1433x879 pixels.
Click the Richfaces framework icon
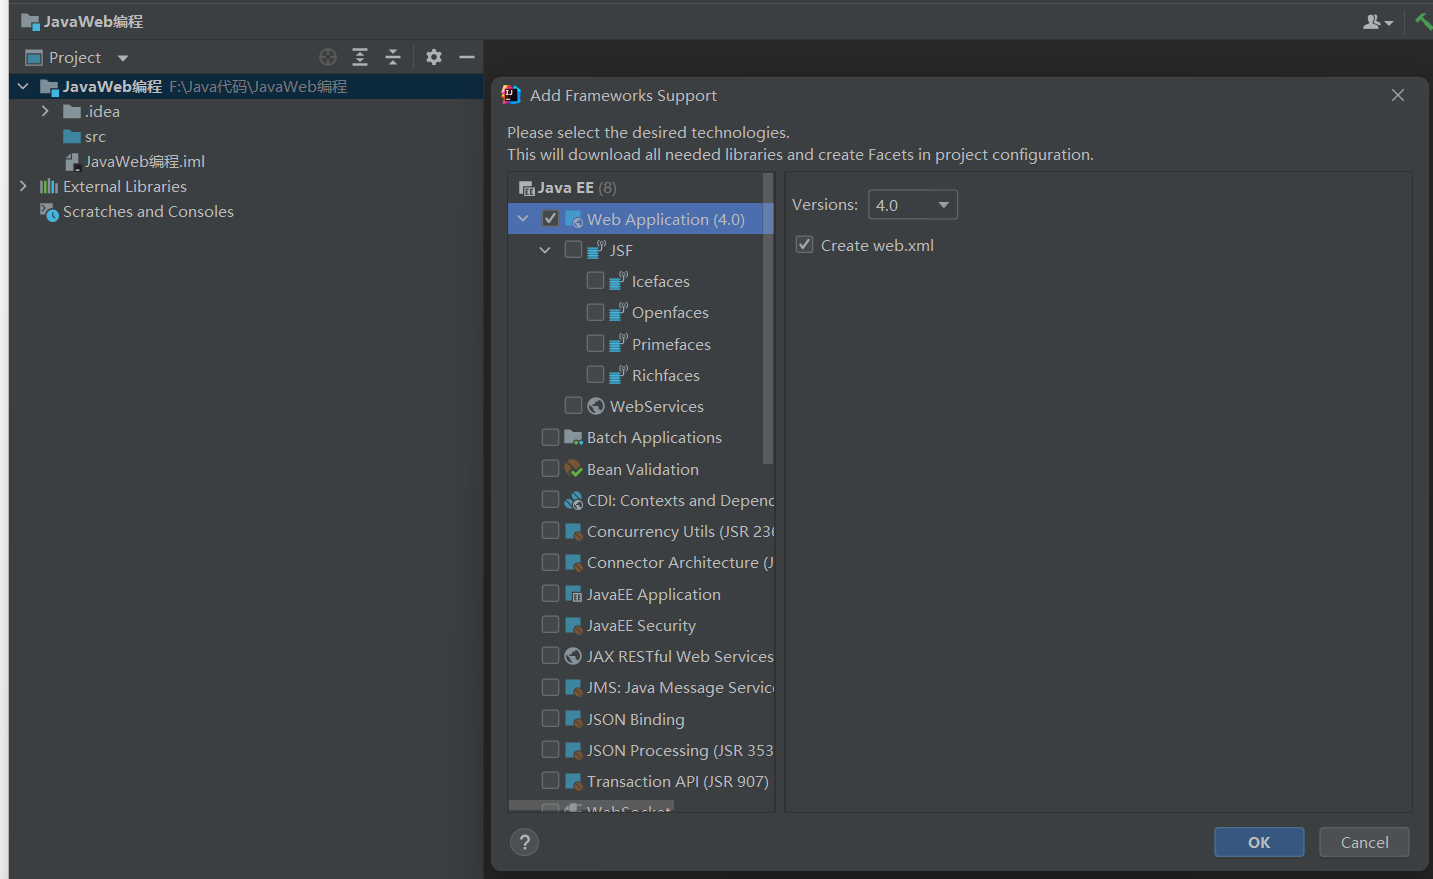618,375
